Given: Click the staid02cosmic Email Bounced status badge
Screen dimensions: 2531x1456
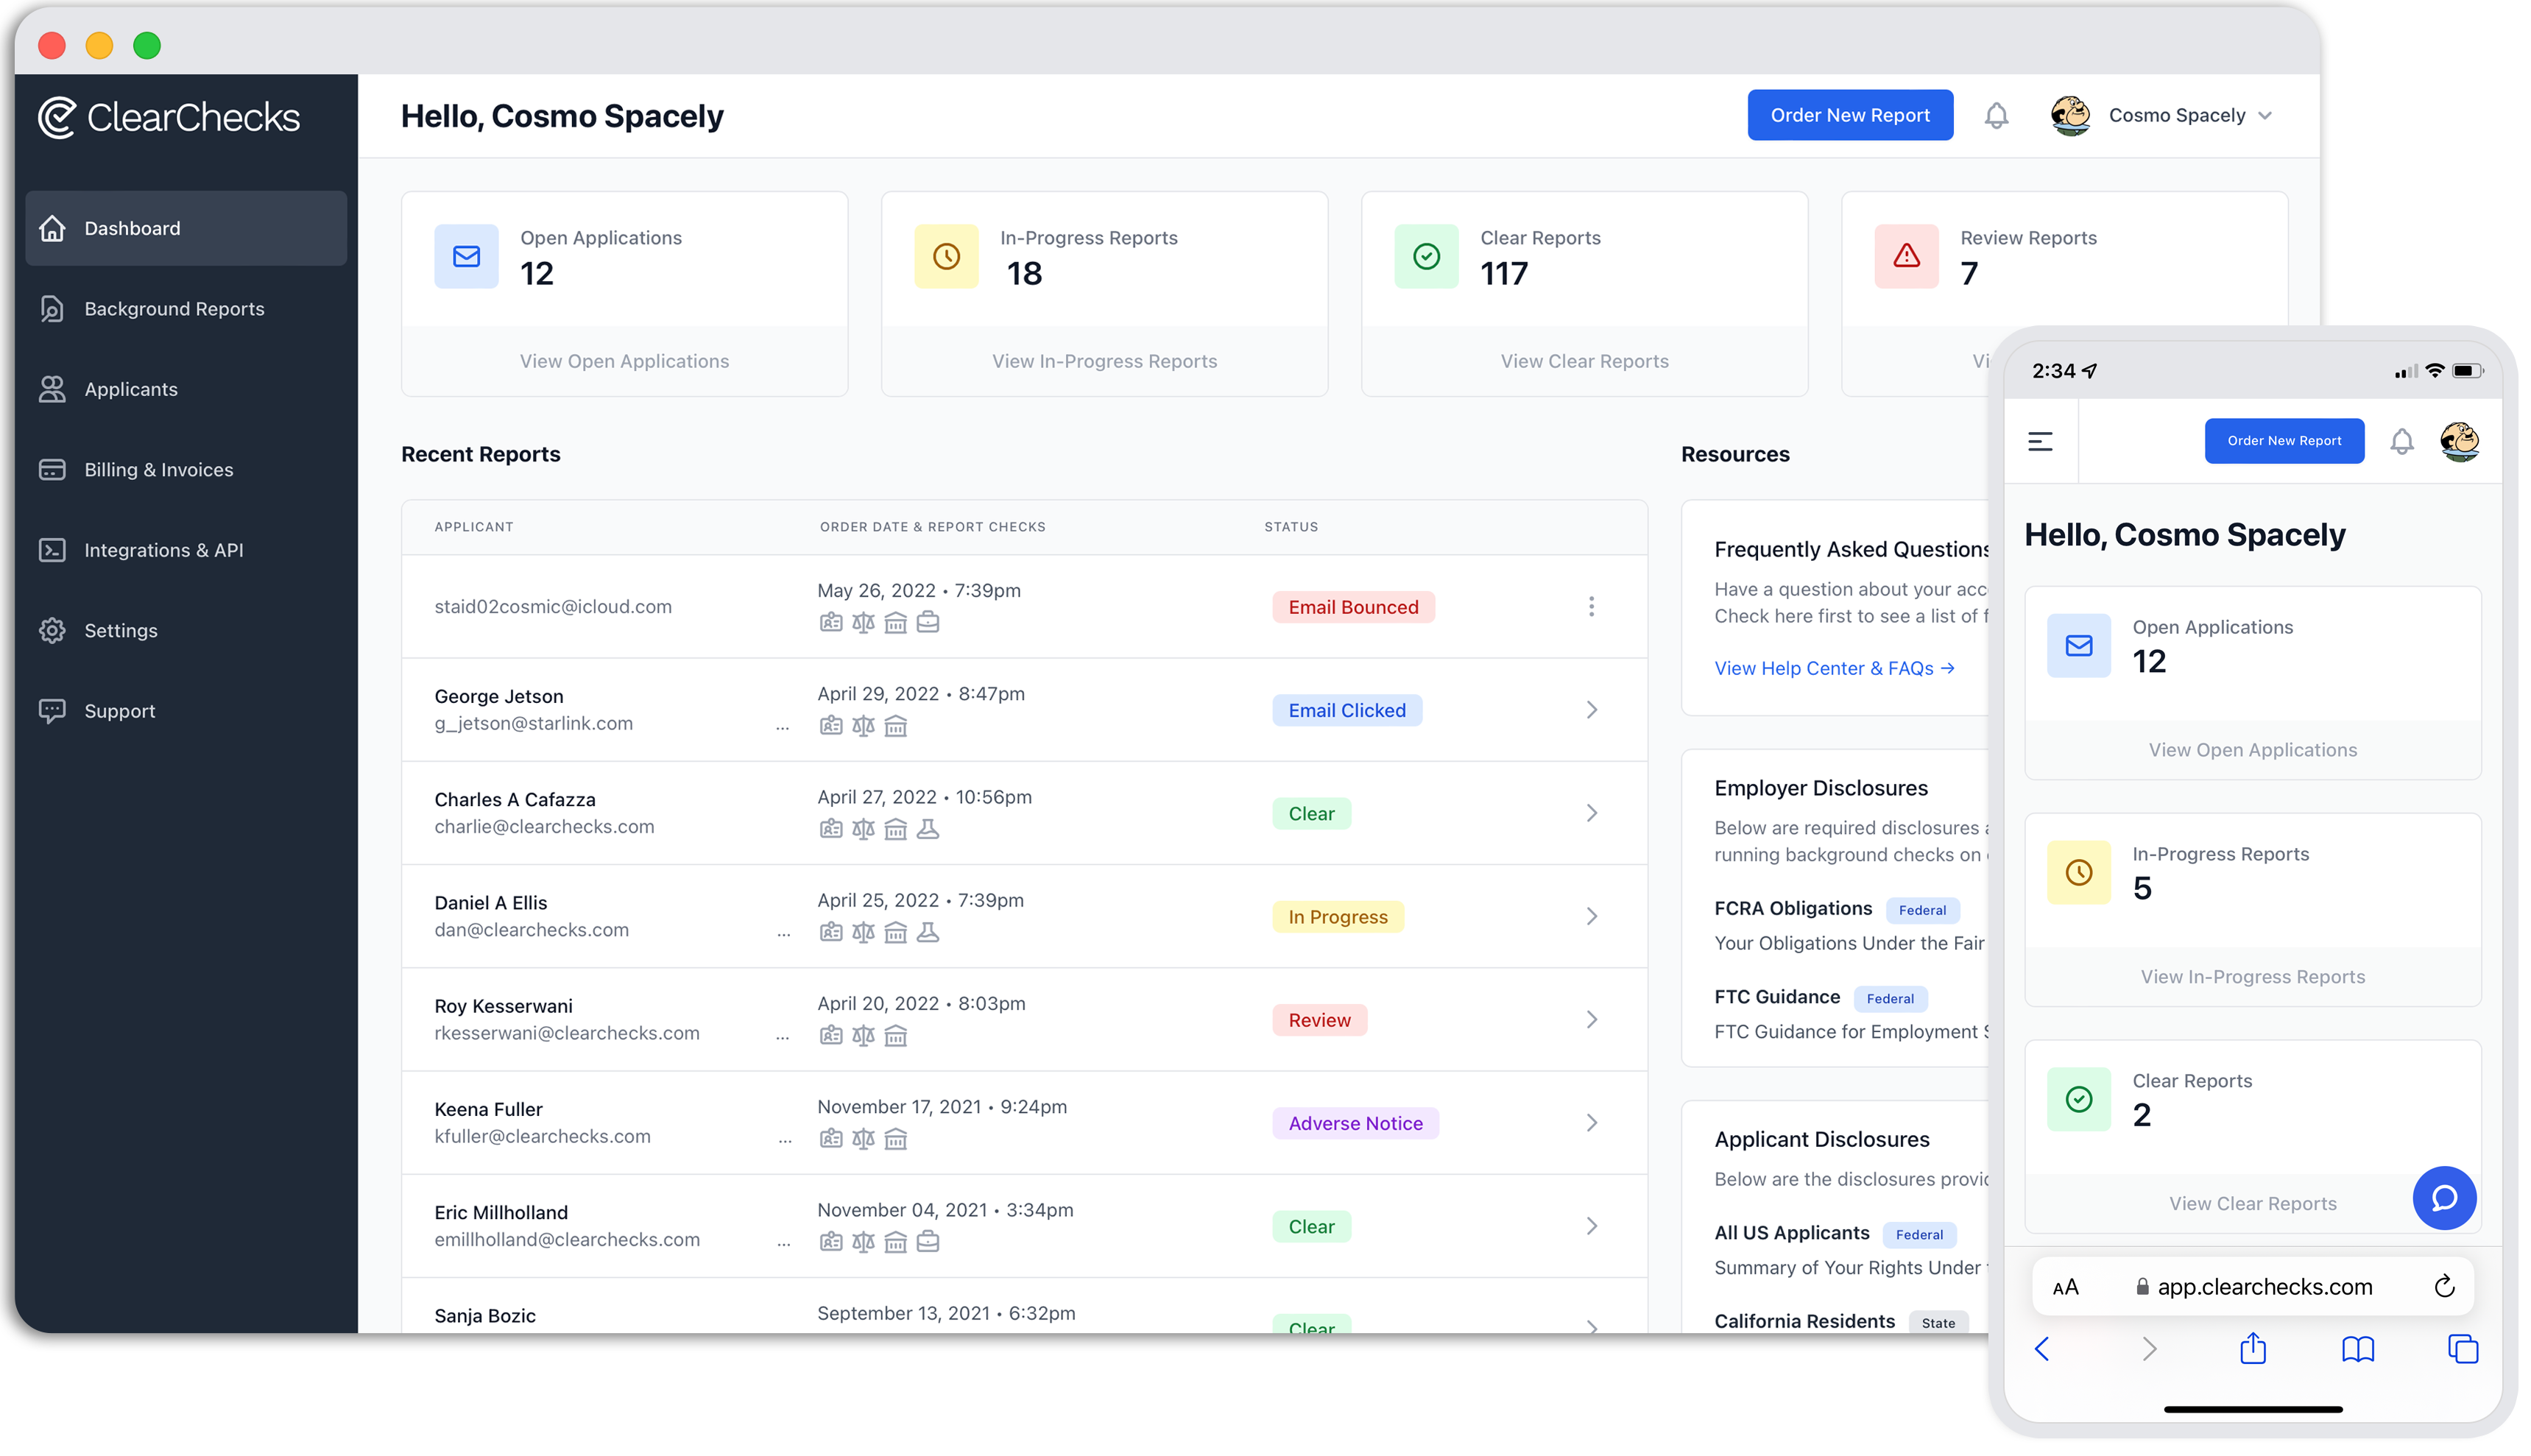Looking at the screenshot, I should click(x=1352, y=607).
